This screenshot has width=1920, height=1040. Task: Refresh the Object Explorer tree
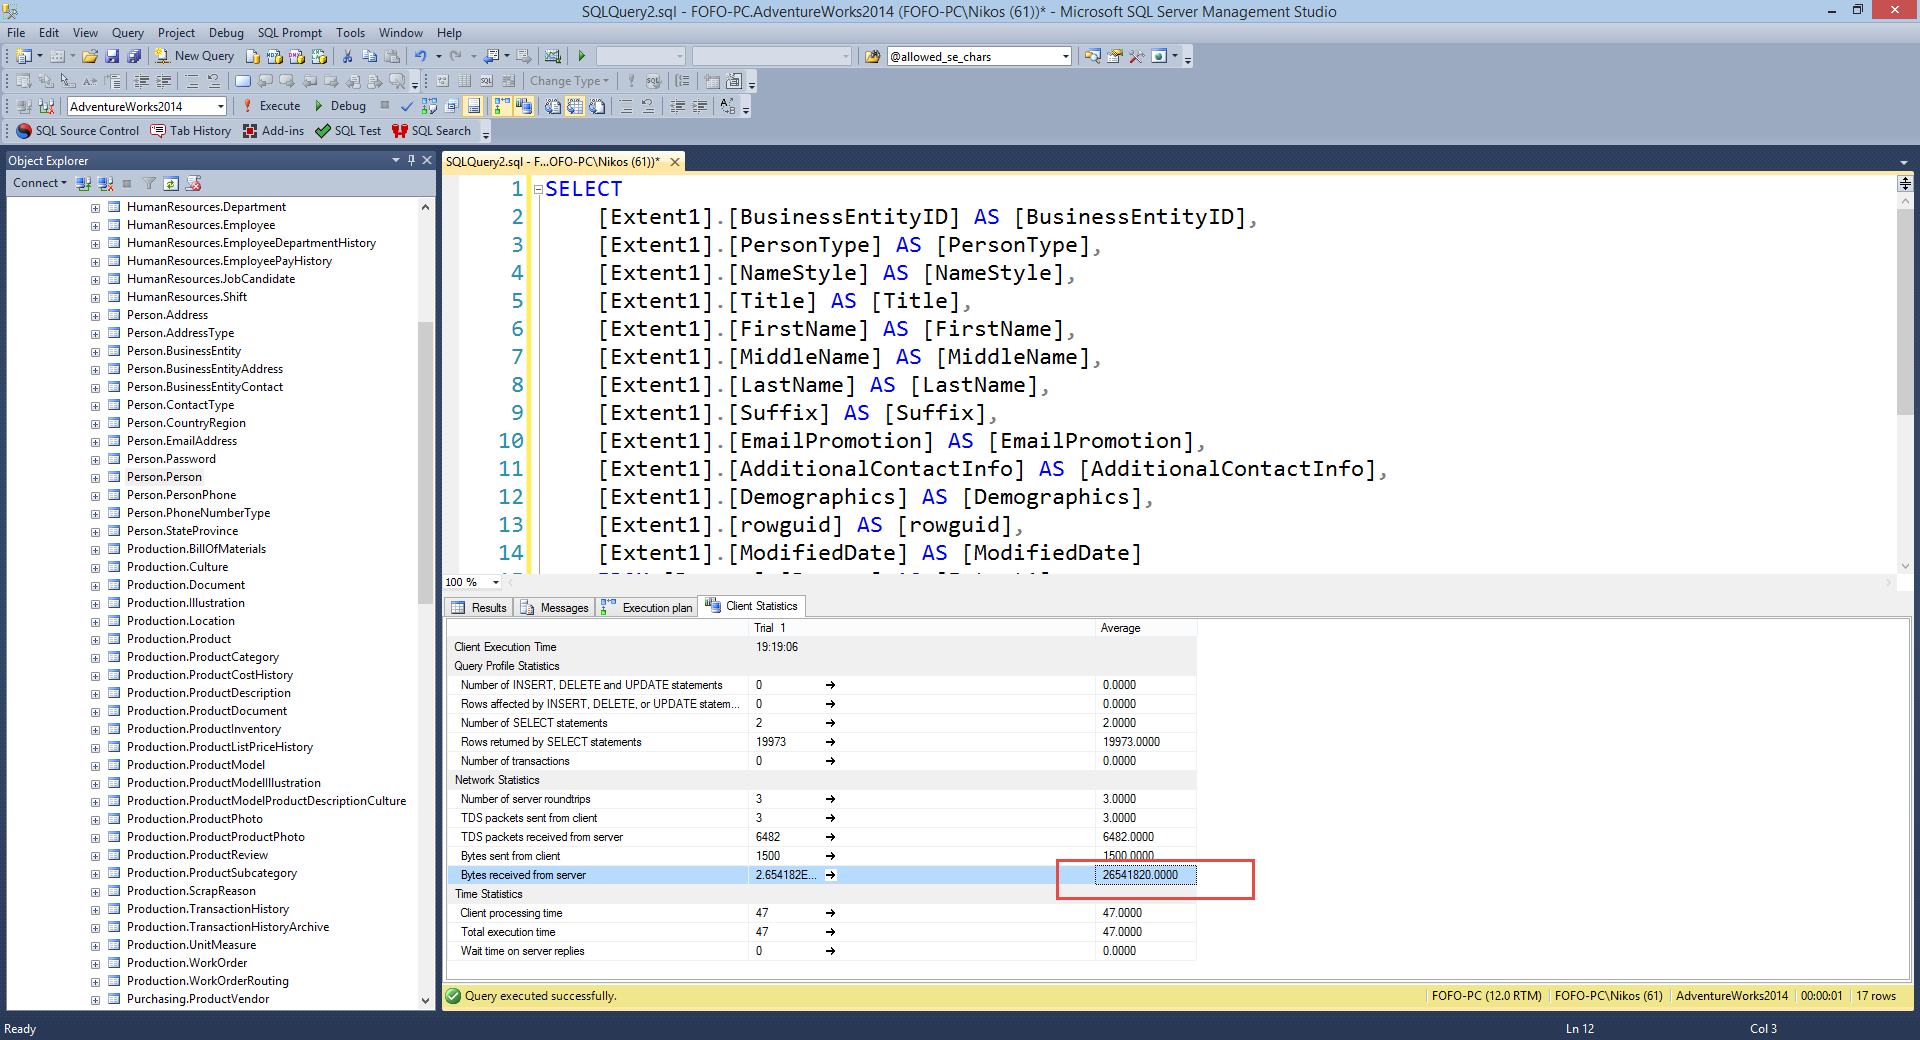(171, 184)
